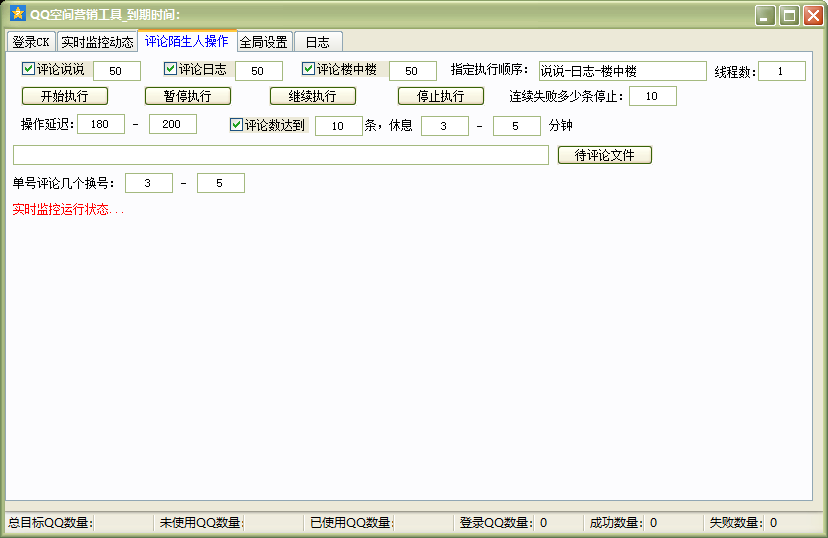Viewport: 828px width, 538px height.
Task: Open the 实时监控动态 tab
Action: point(97,42)
